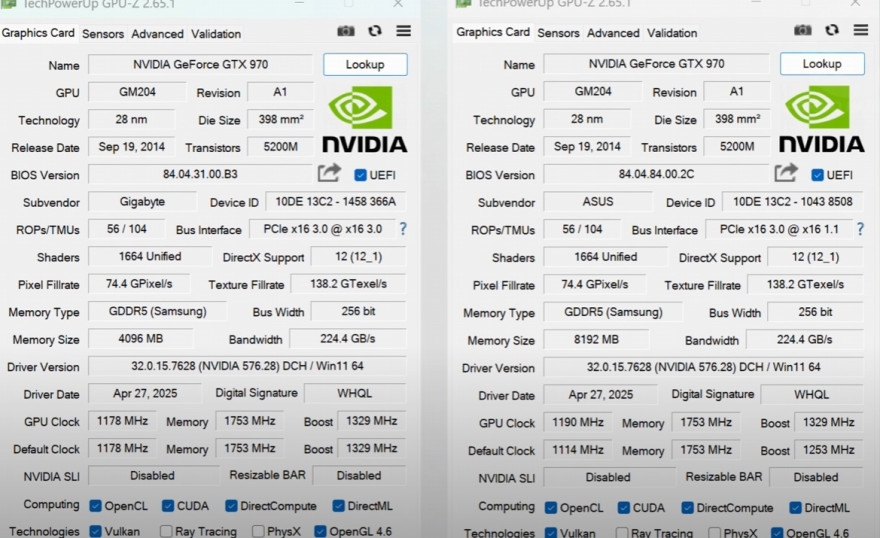Click Default Clock 1114 MHz value
The width and height of the screenshot is (880, 538).
578,450
